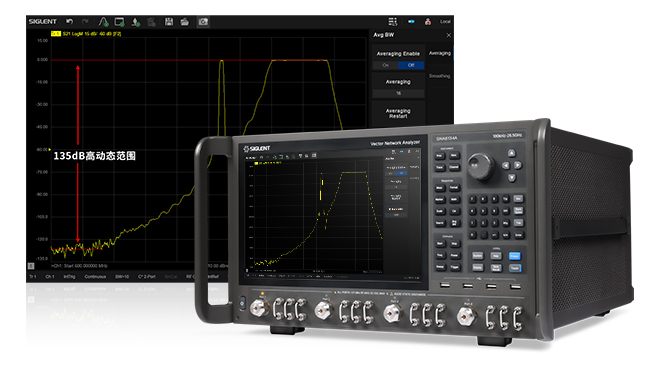Click the user/network icon beside Local
This screenshot has height=380, width=650.
click(x=428, y=22)
